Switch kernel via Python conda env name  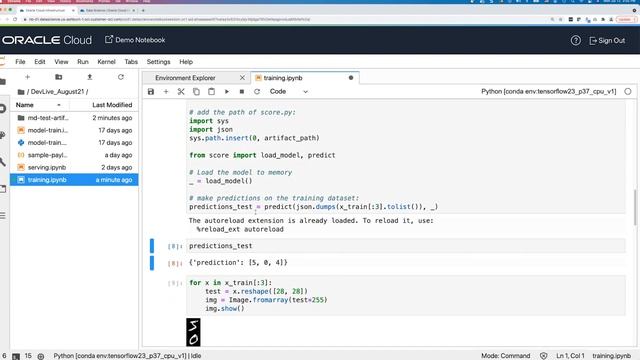(x=549, y=91)
